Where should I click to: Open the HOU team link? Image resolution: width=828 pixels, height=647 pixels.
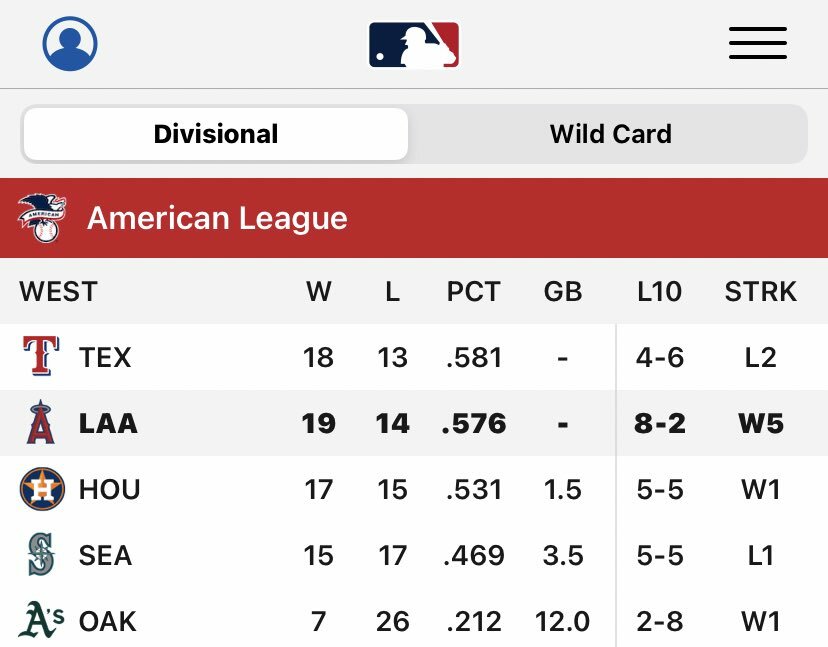click(x=109, y=489)
